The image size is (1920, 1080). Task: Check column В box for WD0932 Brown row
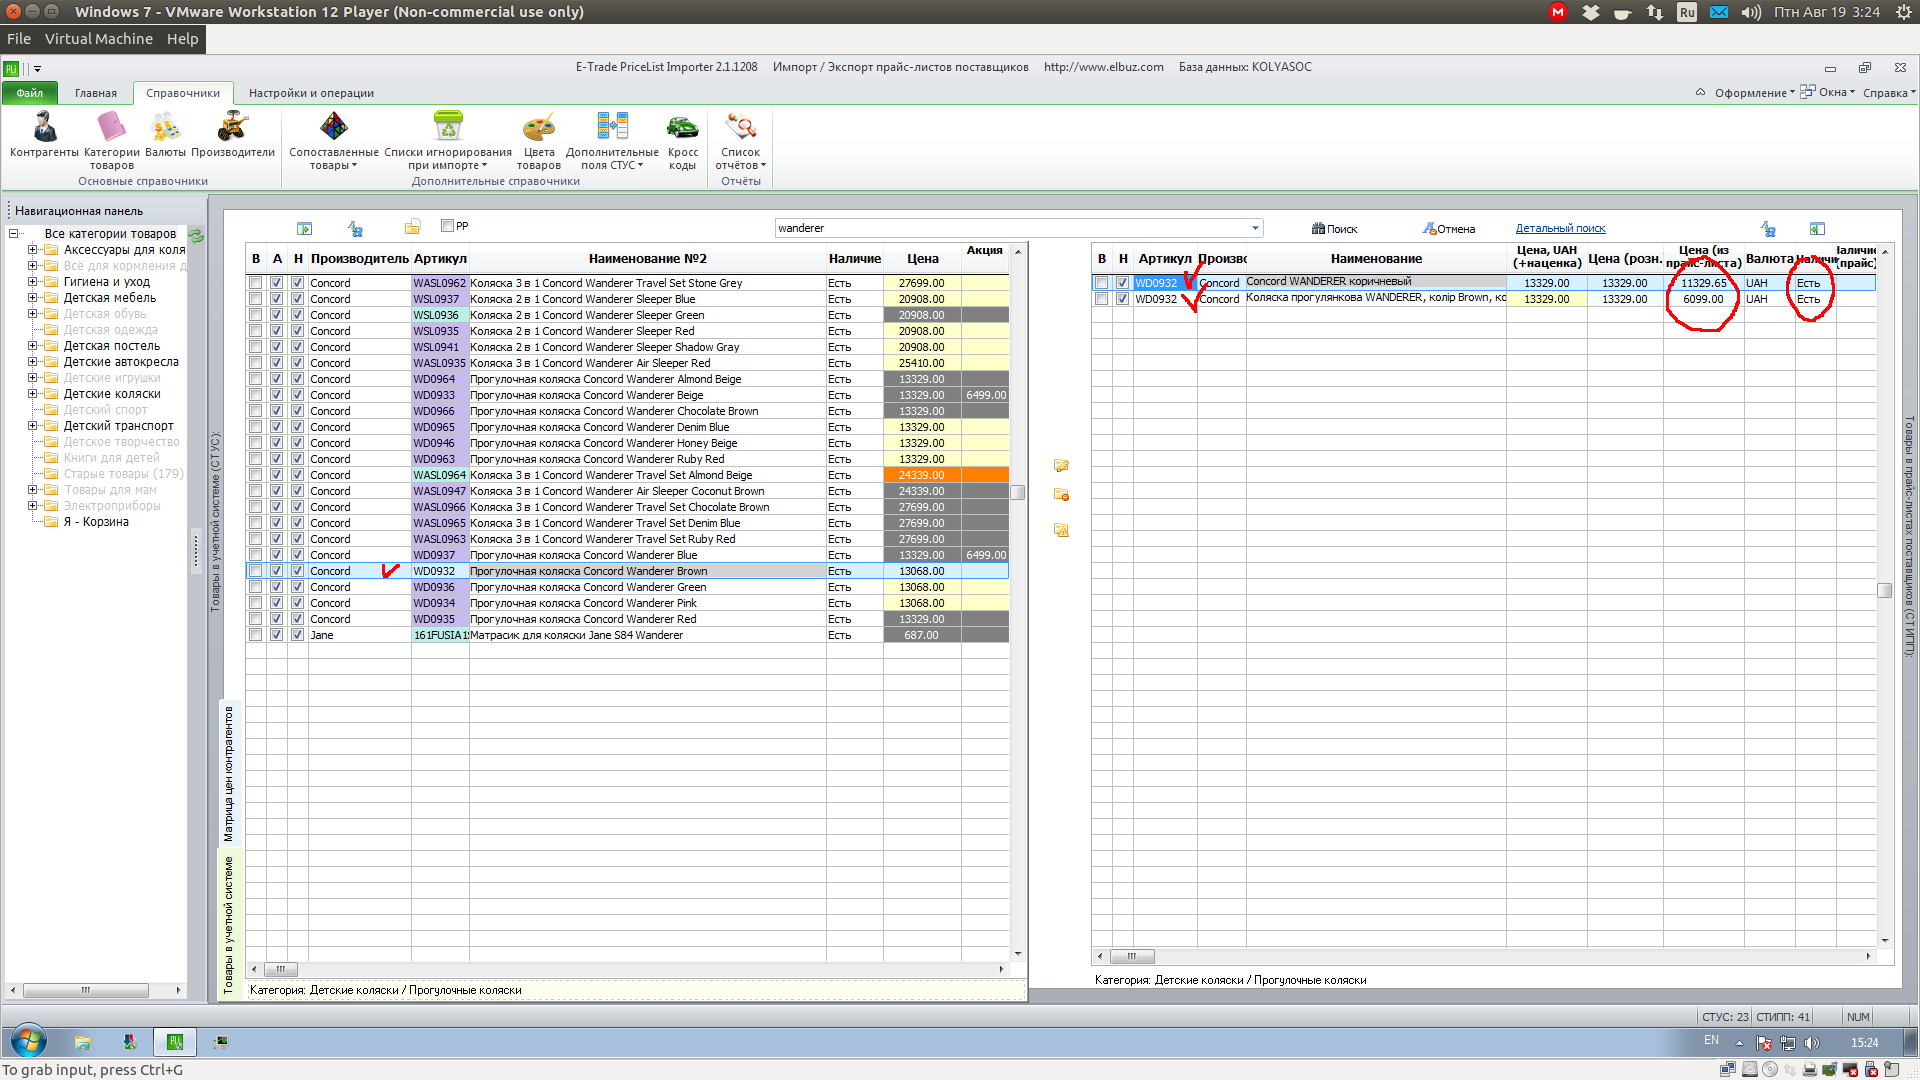tap(256, 571)
